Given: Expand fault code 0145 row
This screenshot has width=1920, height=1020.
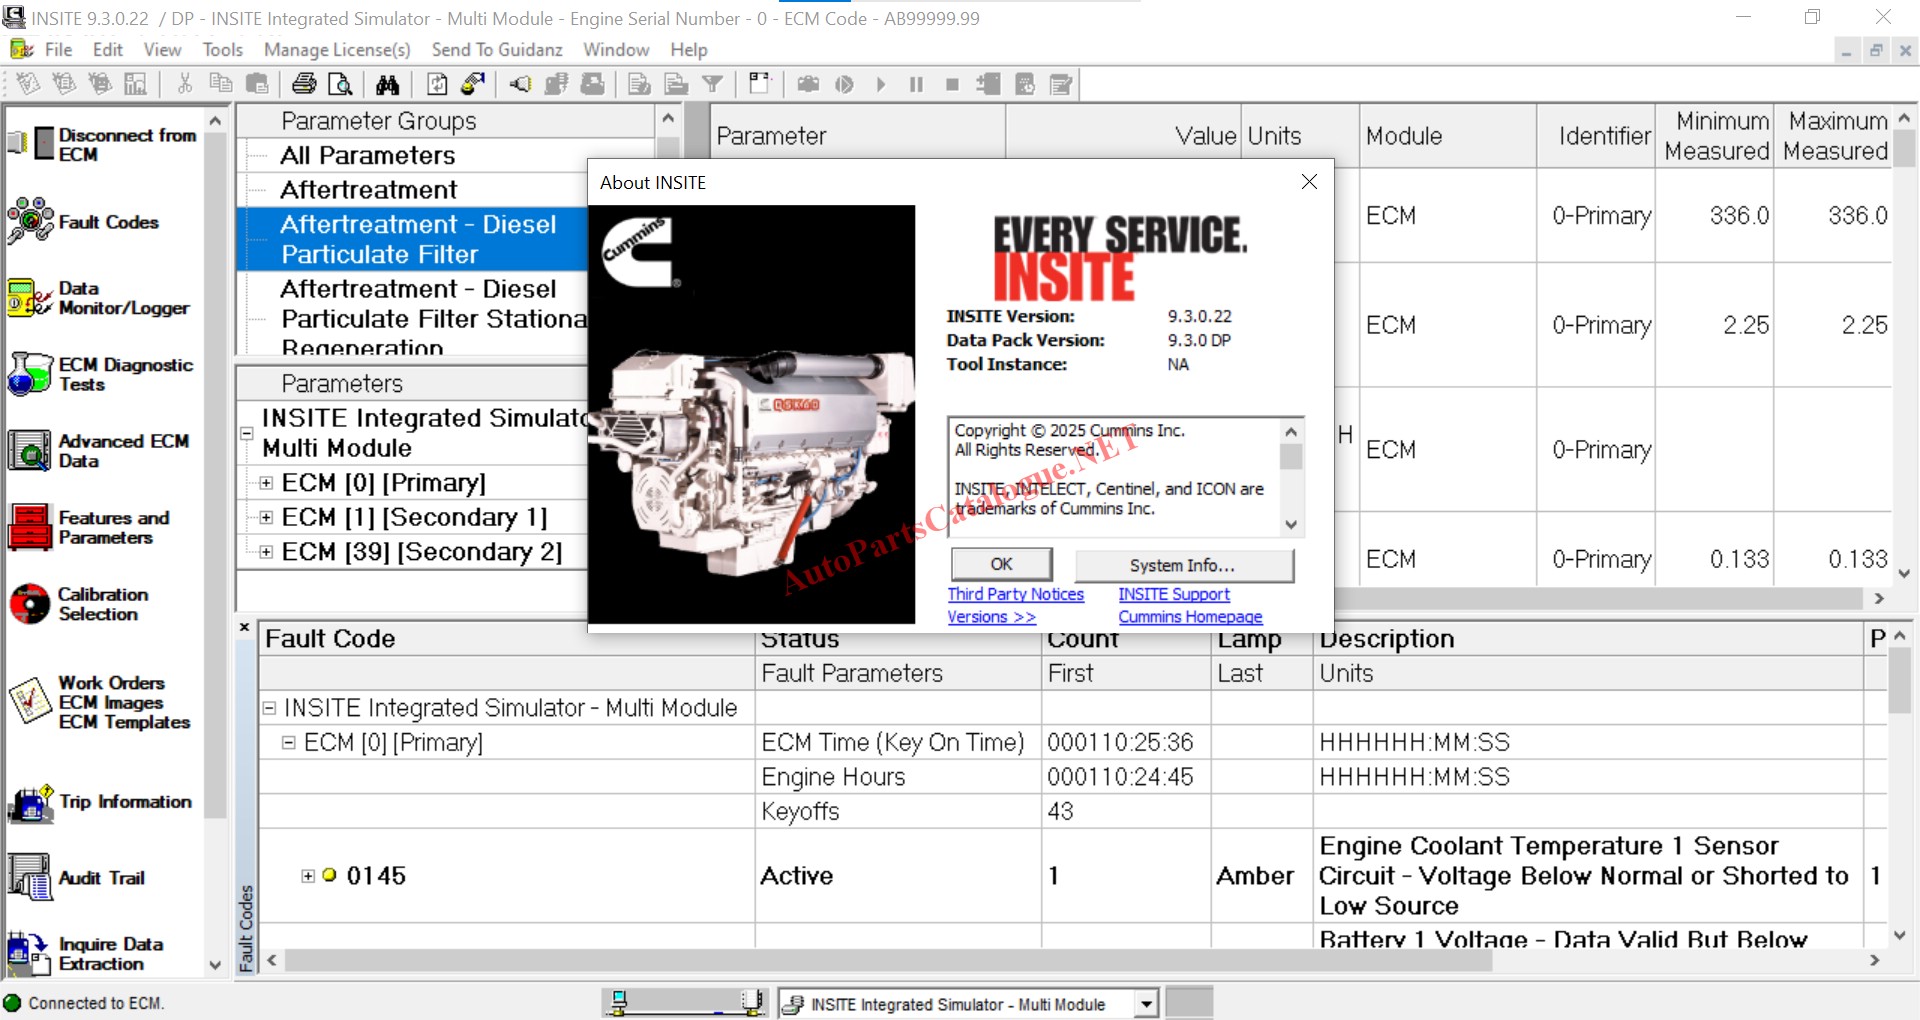Looking at the screenshot, I should coord(308,876).
